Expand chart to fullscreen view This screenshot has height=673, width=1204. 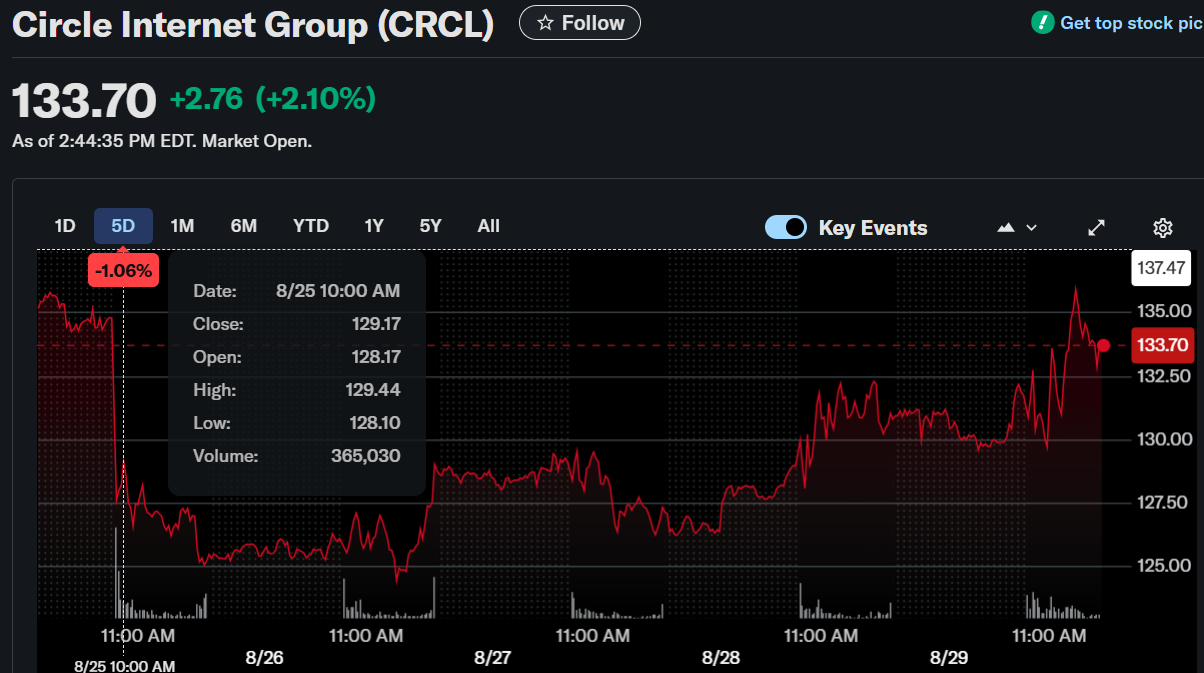(1097, 228)
